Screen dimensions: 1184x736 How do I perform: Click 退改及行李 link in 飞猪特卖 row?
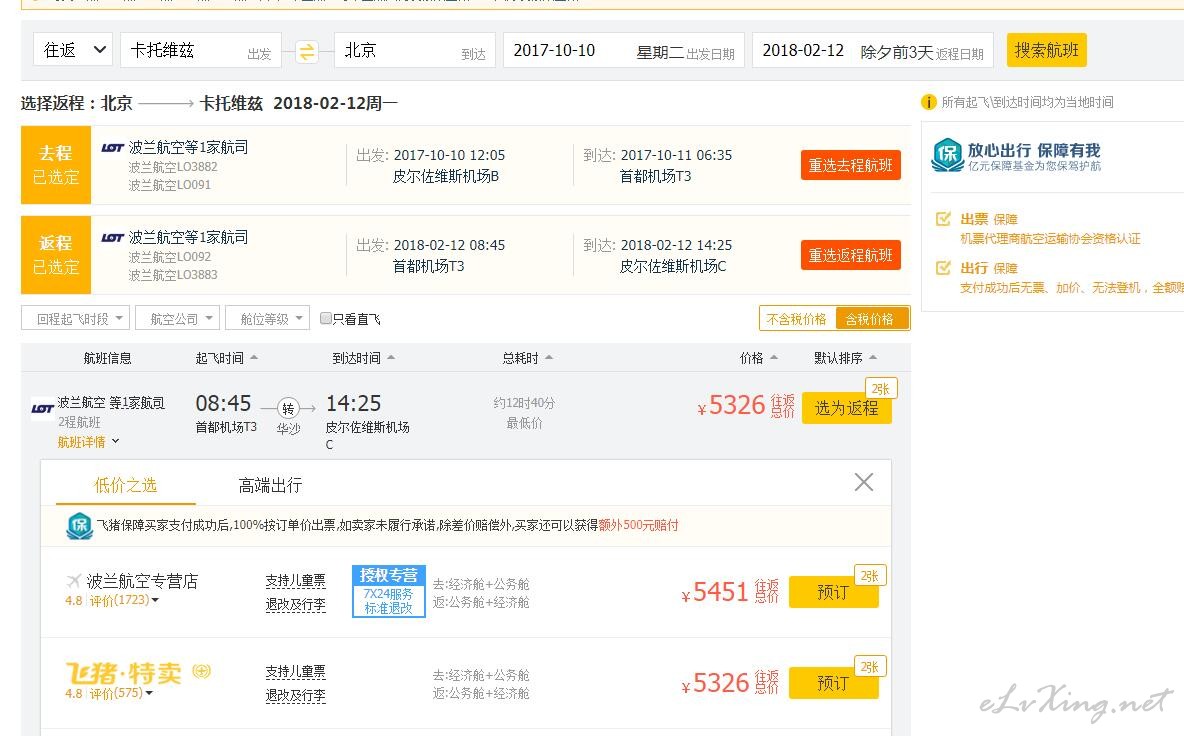(295, 696)
